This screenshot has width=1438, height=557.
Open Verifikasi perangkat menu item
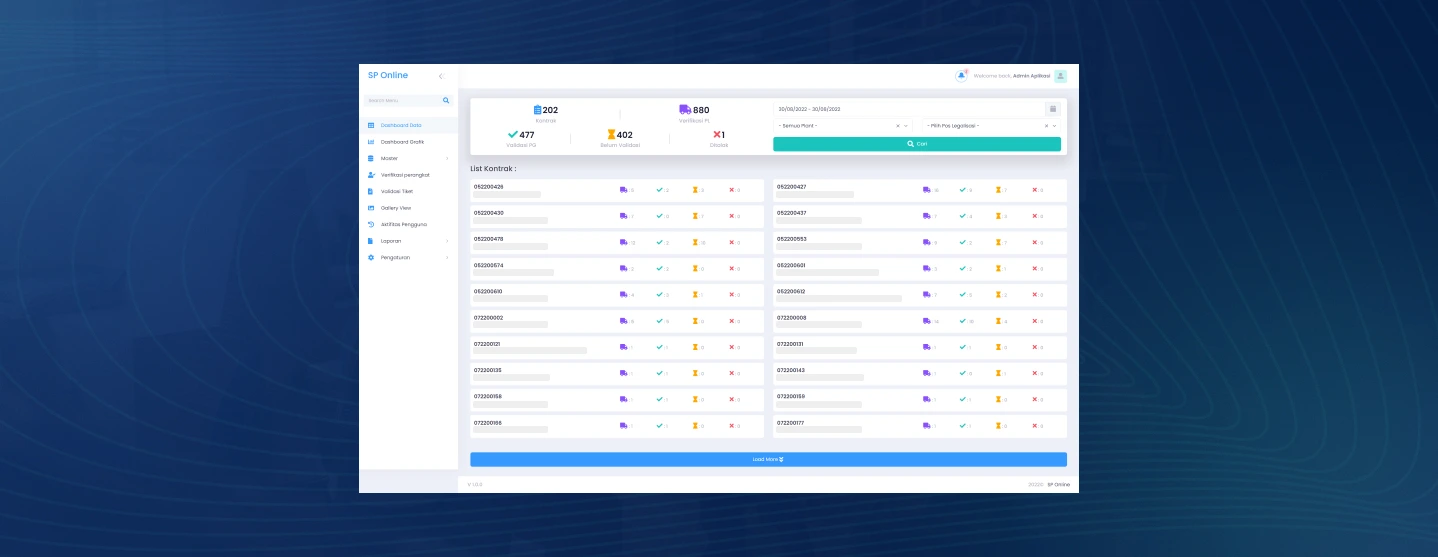pos(408,175)
